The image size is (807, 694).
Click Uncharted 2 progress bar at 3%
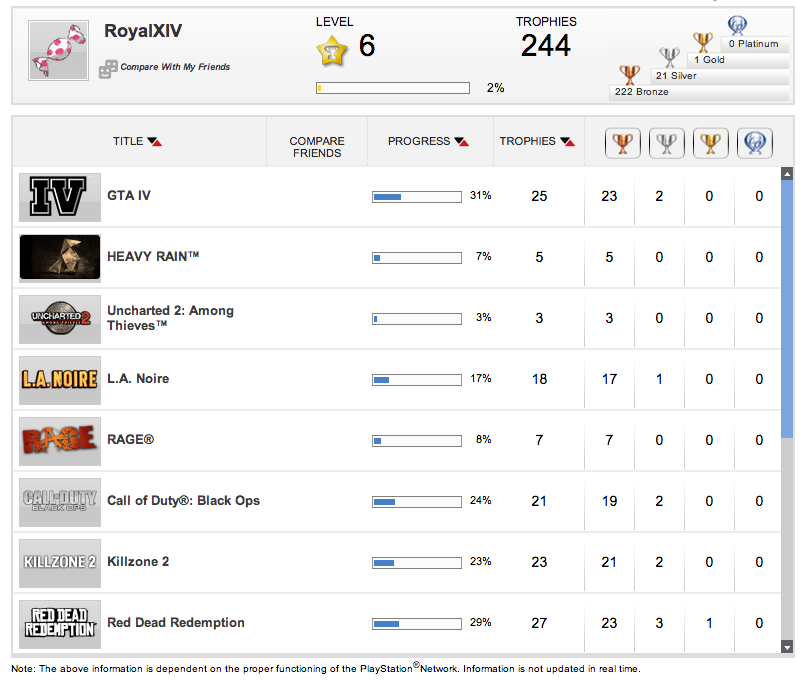[x=417, y=319]
